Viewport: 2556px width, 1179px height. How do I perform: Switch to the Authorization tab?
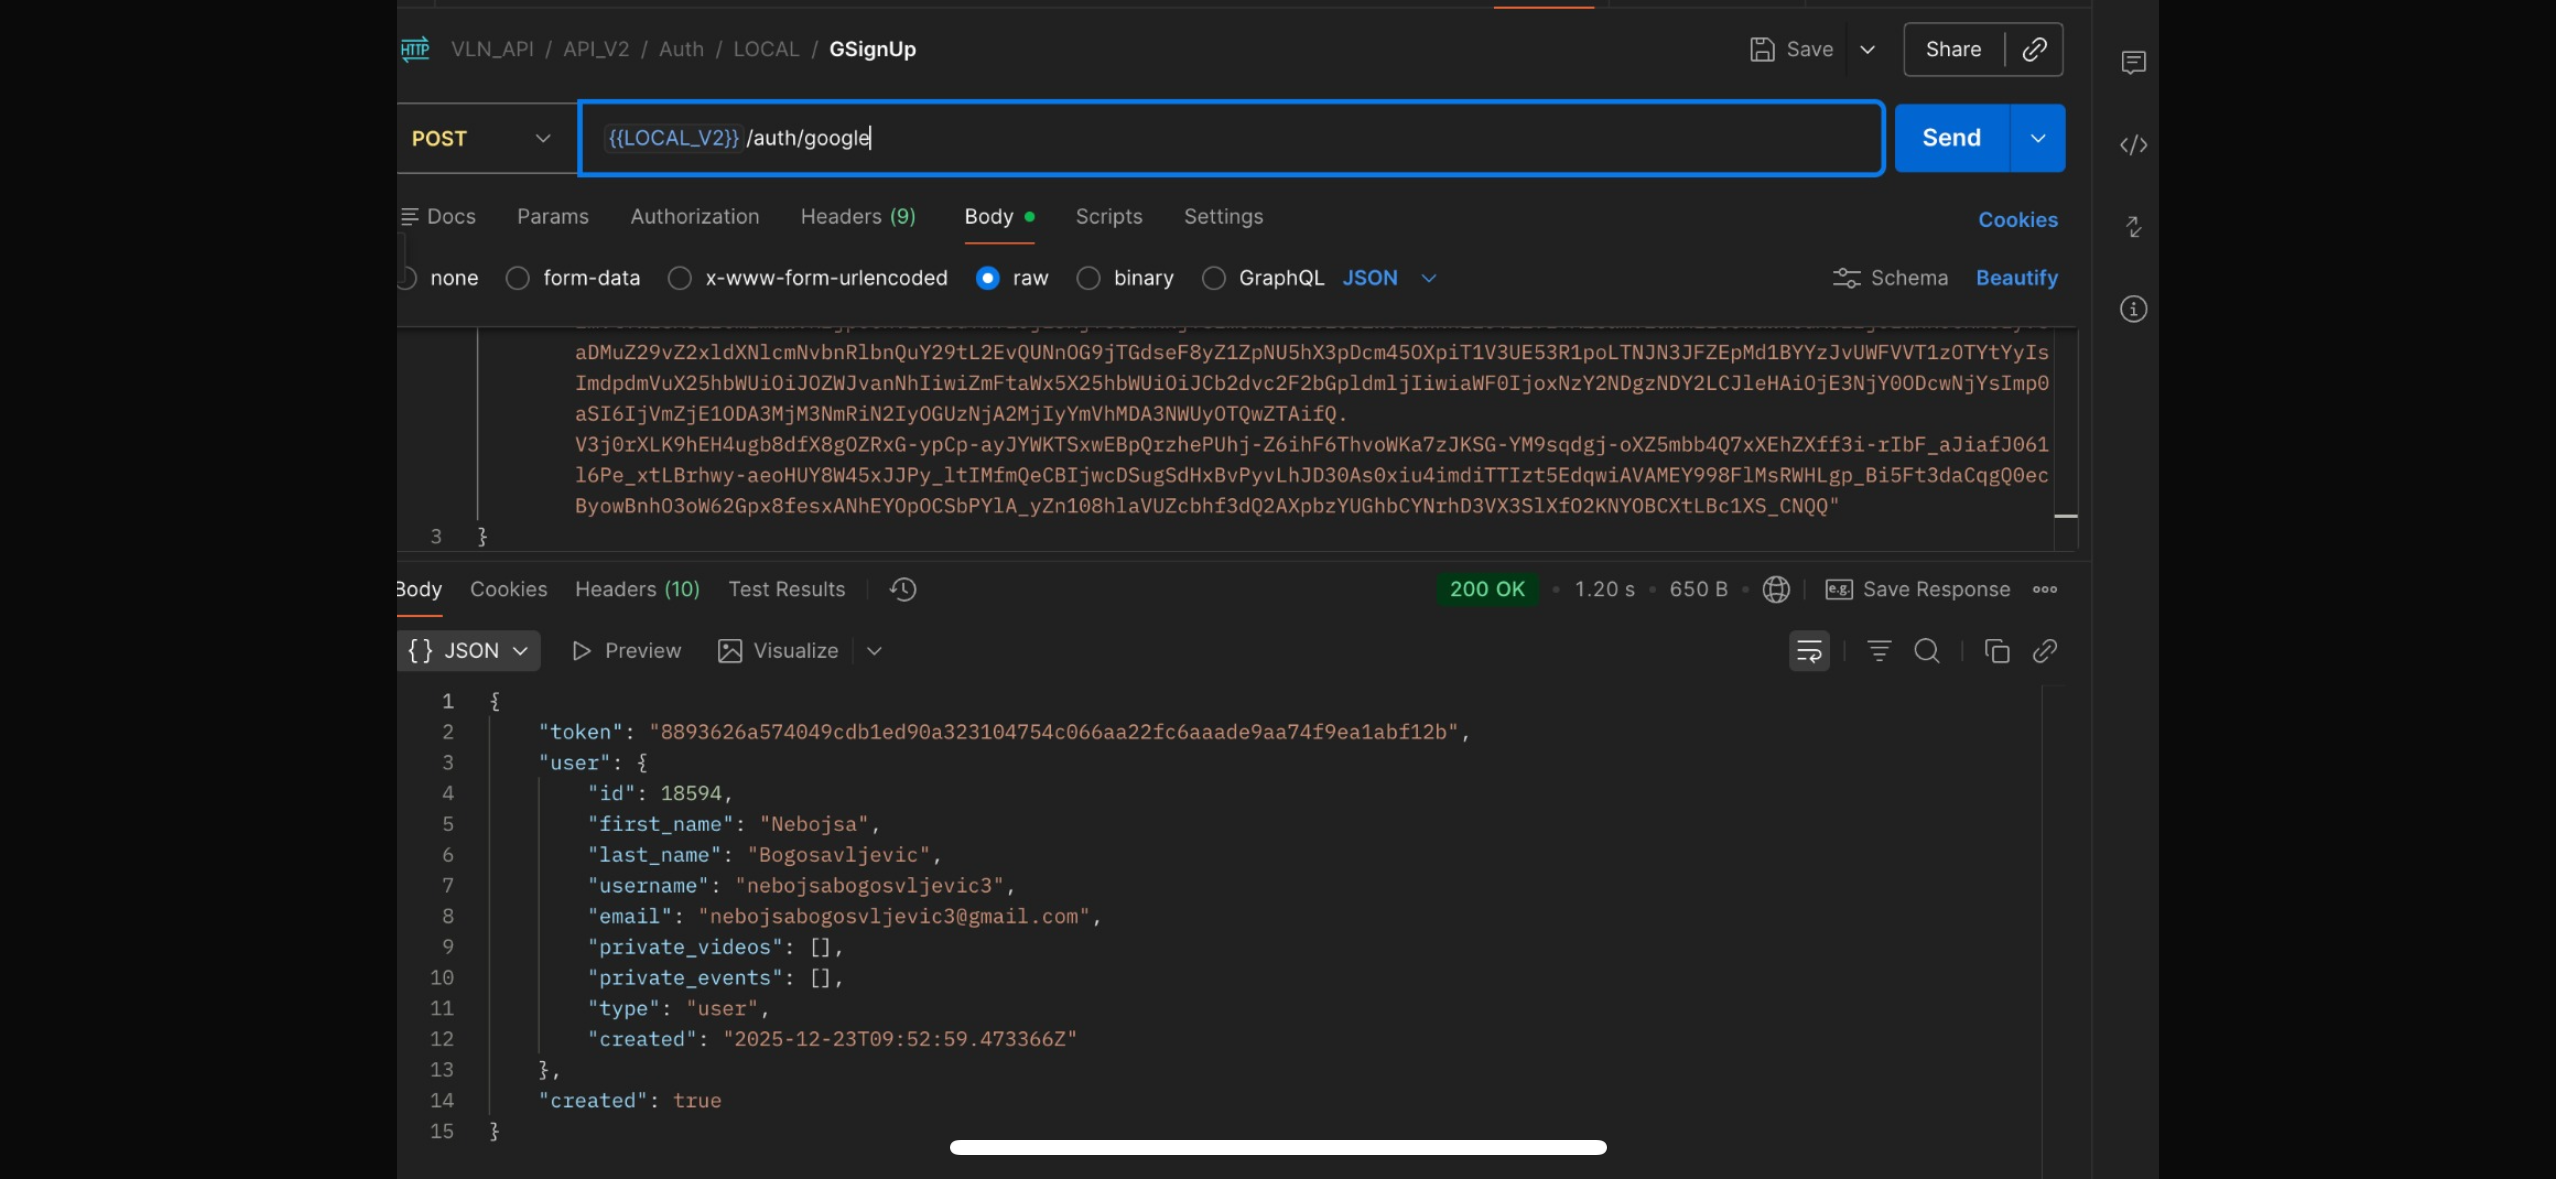click(x=694, y=216)
